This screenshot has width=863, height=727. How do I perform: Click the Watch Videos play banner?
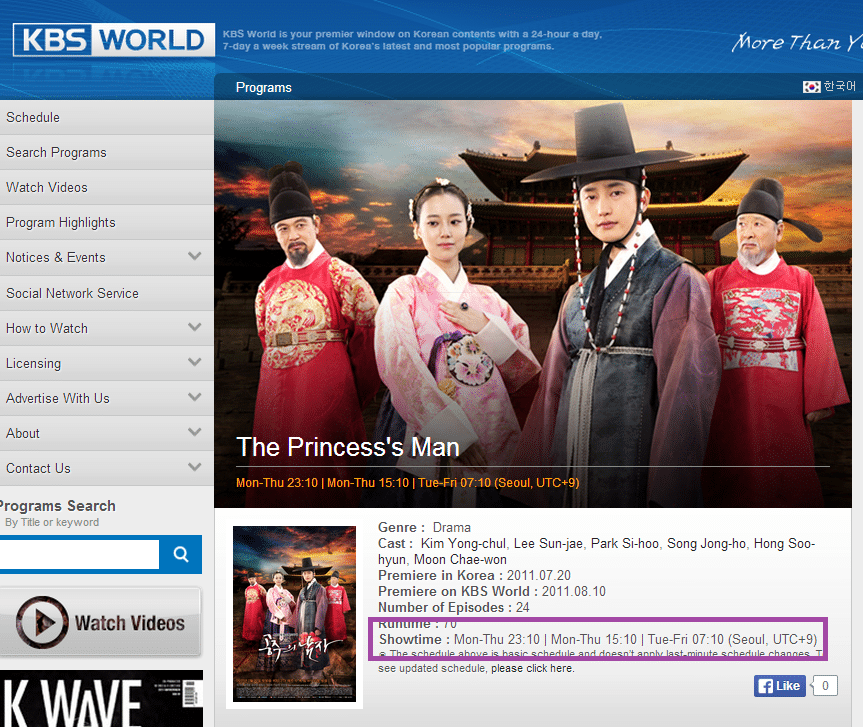[100, 622]
